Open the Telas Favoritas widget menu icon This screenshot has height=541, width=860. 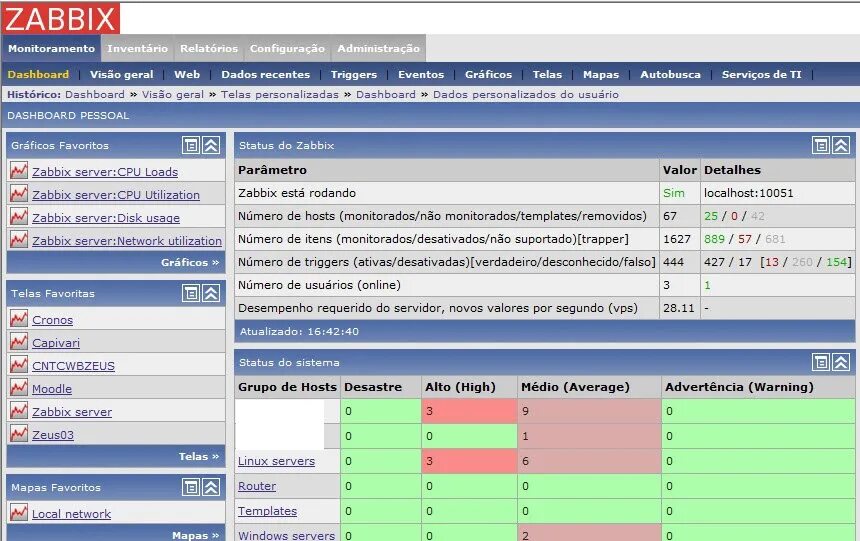(191, 293)
